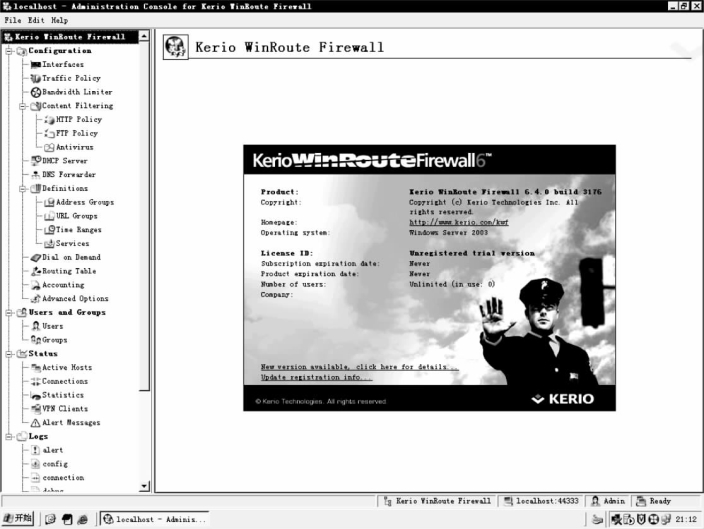Click the Kerio logo icon in header

pyautogui.click(x=175, y=47)
